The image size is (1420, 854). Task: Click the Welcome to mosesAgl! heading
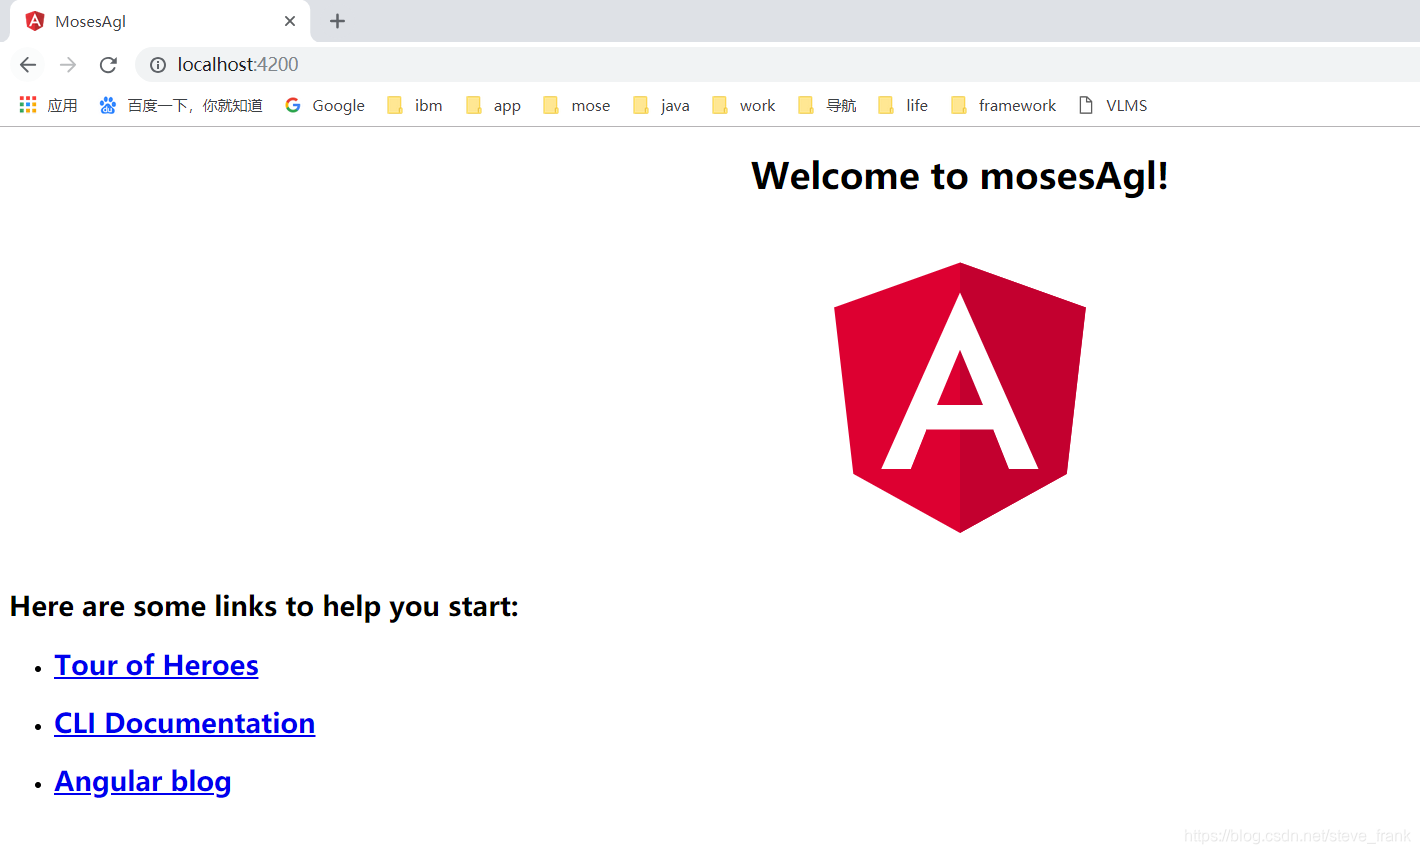(960, 176)
